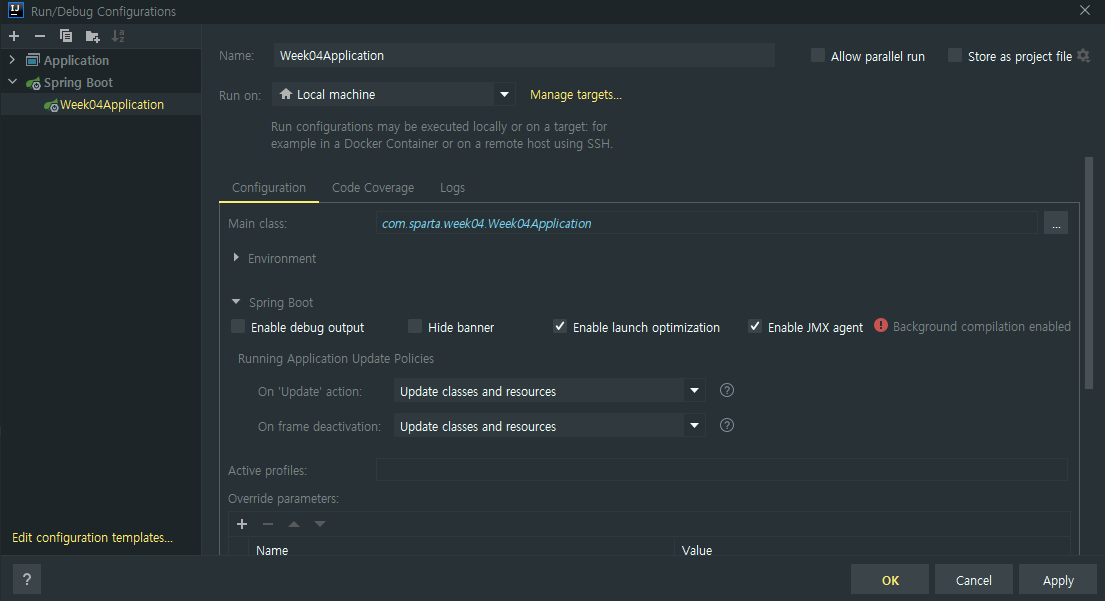Expand the Environment section
The height and width of the screenshot is (601, 1105).
point(237,258)
